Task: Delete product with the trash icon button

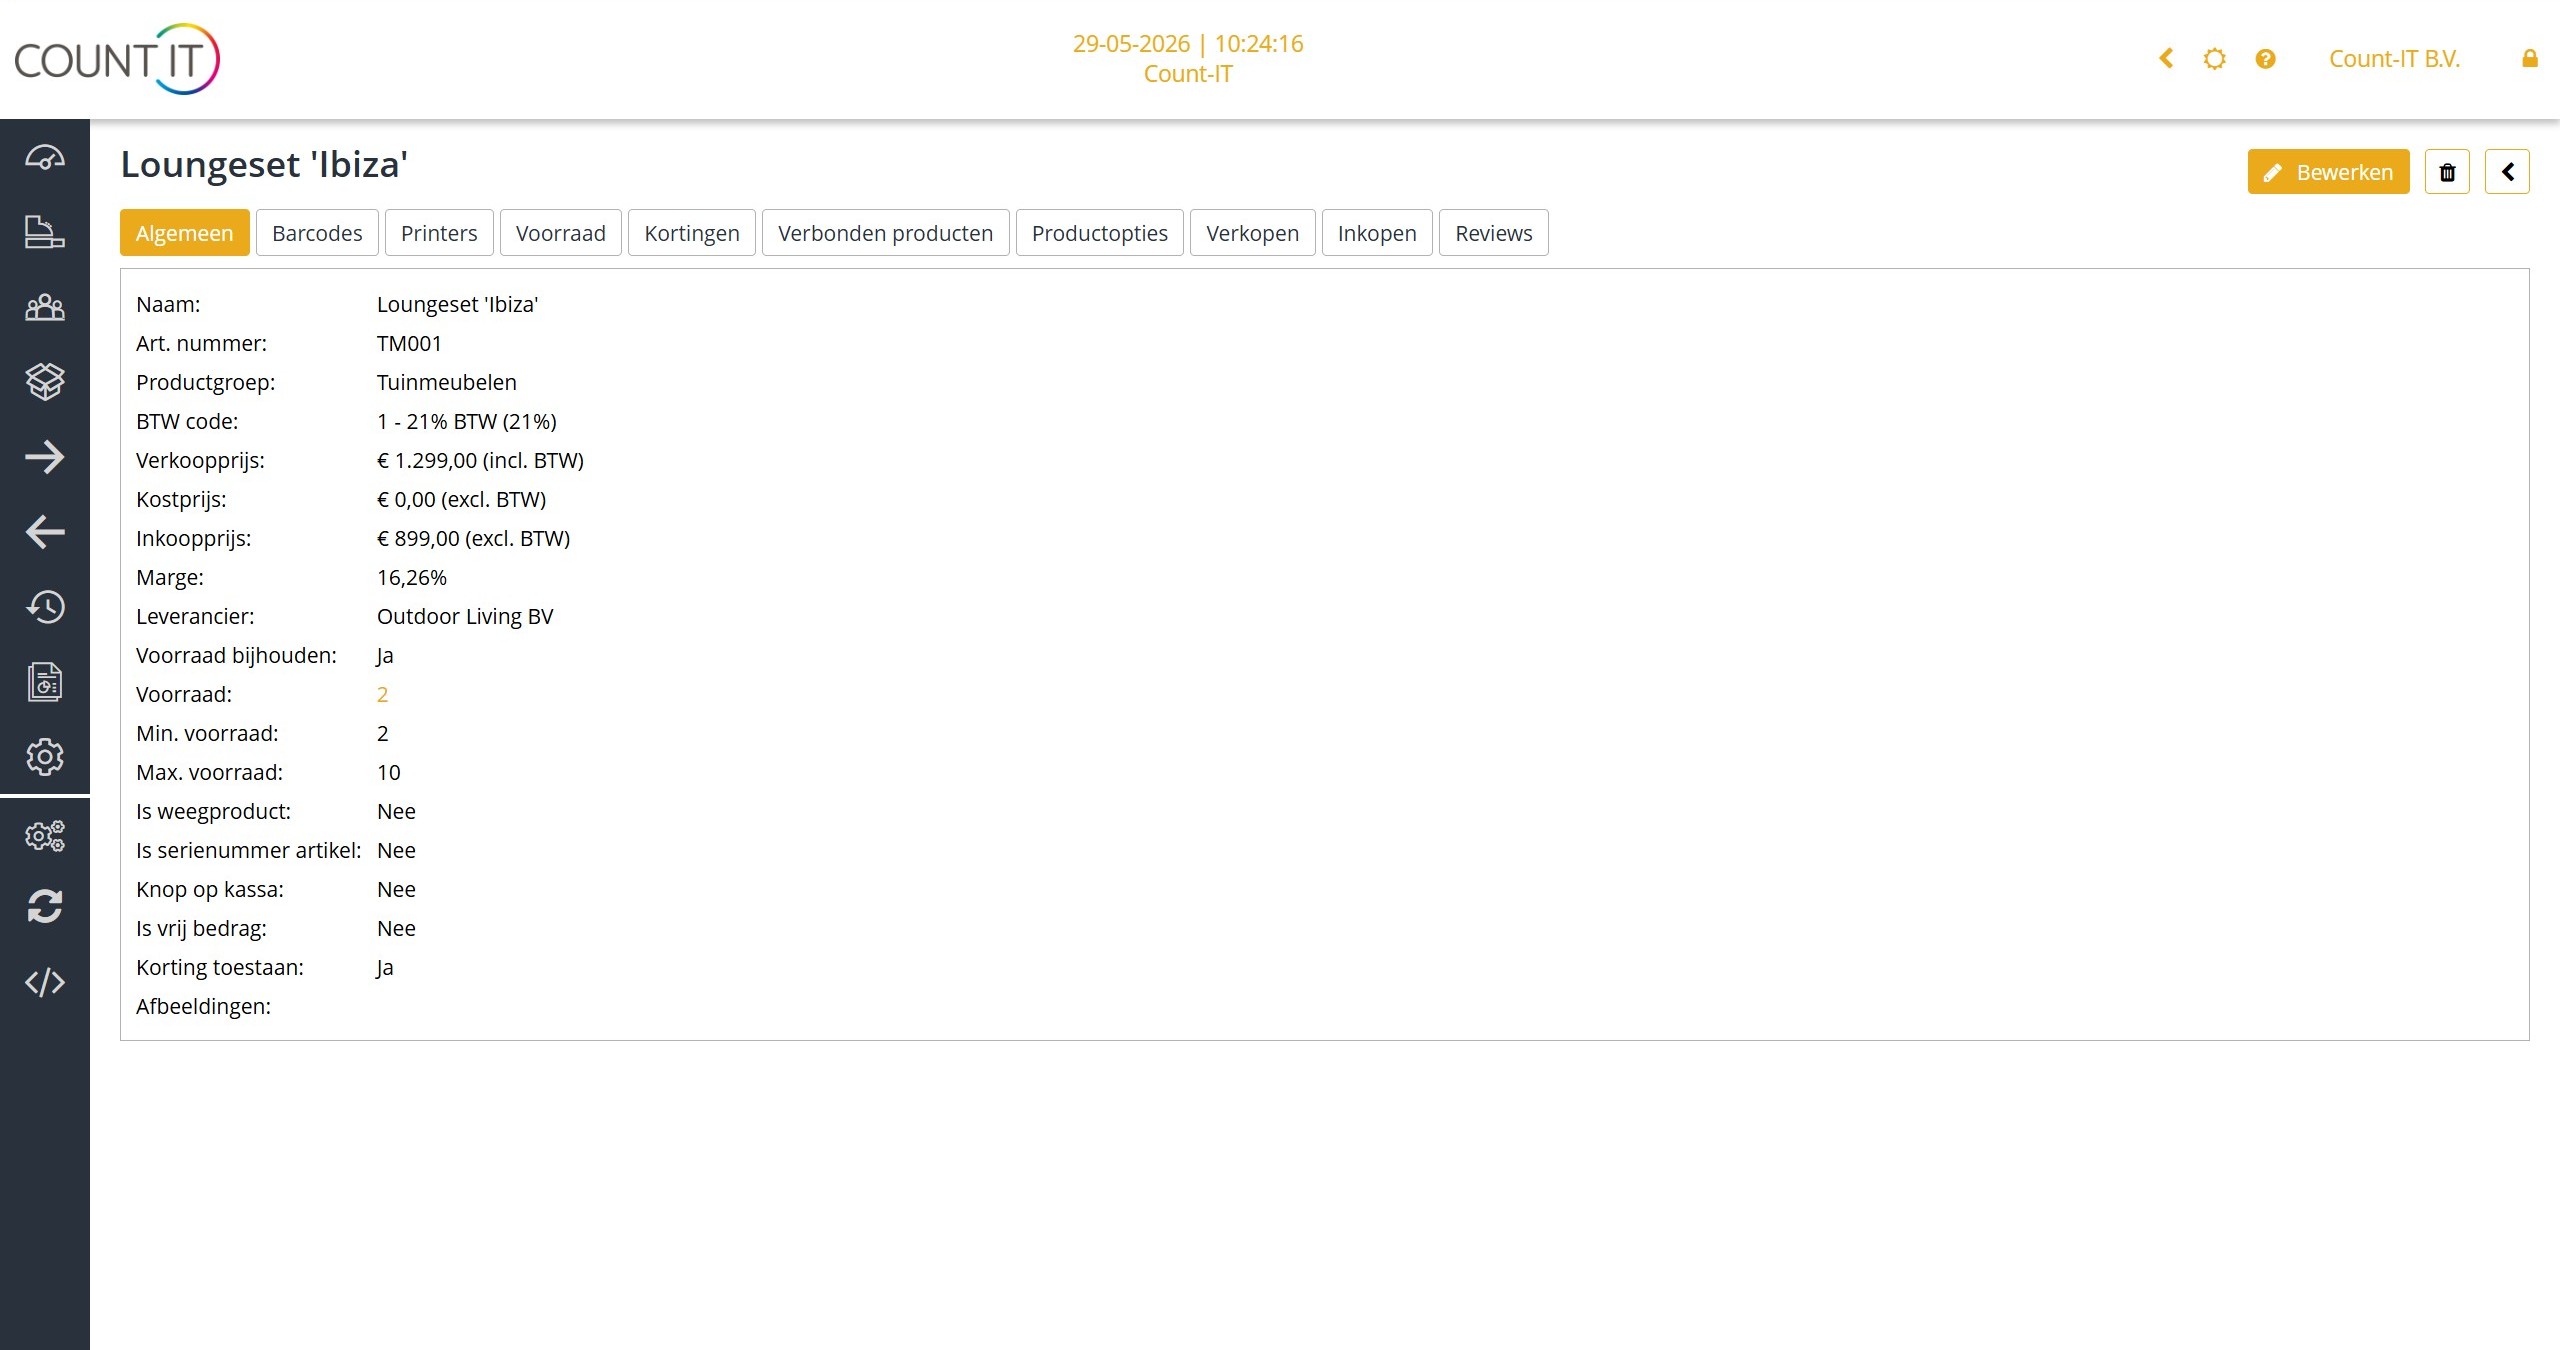Action: coord(2447,172)
